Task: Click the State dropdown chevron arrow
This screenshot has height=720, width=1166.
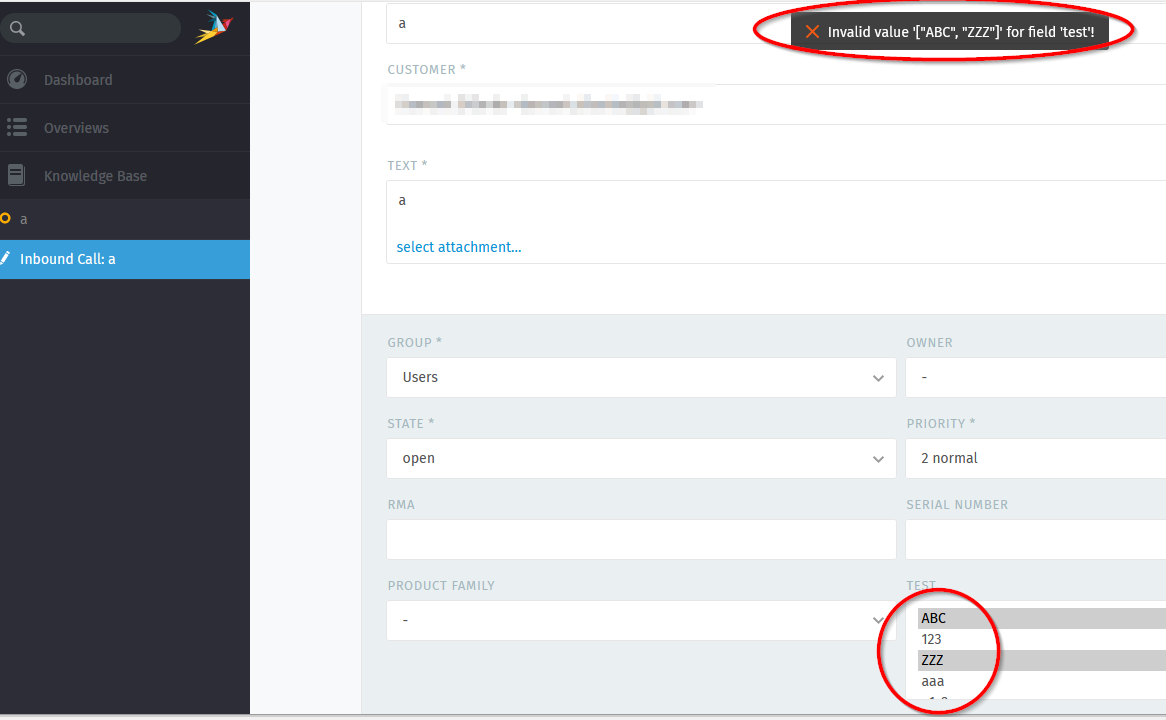Action: point(878,459)
